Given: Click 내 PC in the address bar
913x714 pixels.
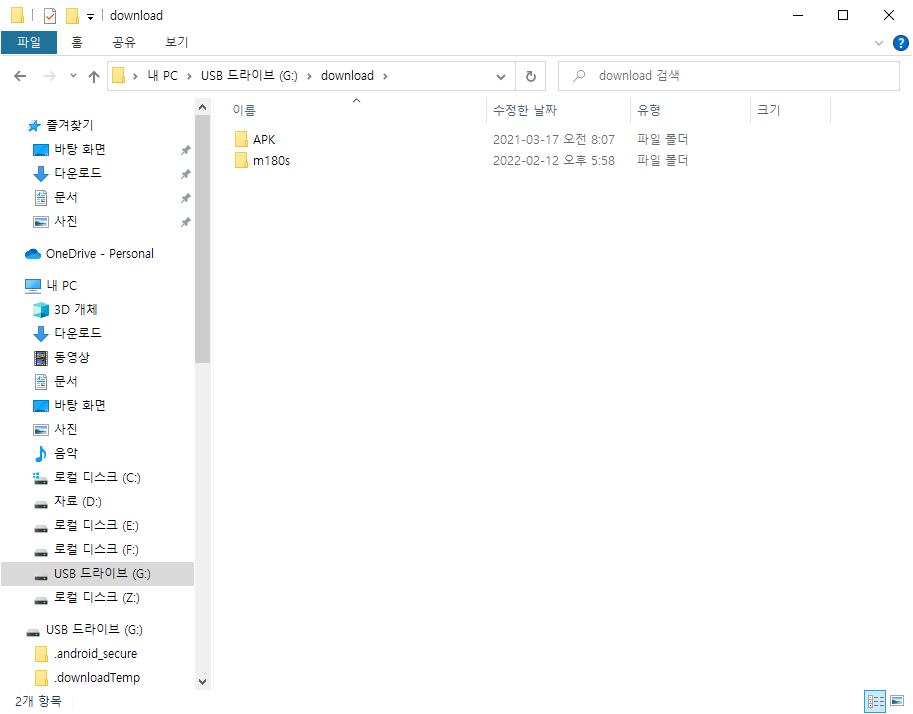Looking at the screenshot, I should [x=162, y=76].
